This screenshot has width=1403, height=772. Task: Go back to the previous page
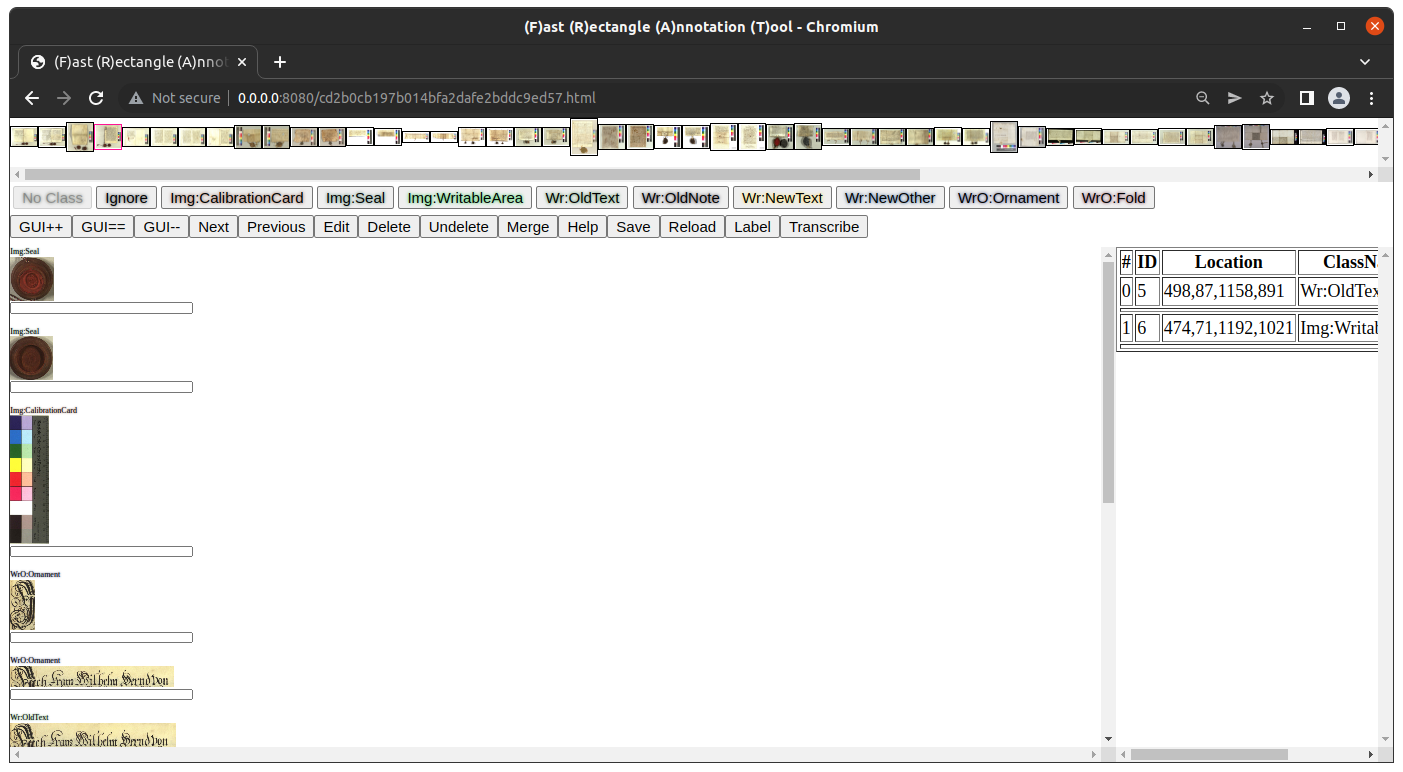(x=32, y=98)
